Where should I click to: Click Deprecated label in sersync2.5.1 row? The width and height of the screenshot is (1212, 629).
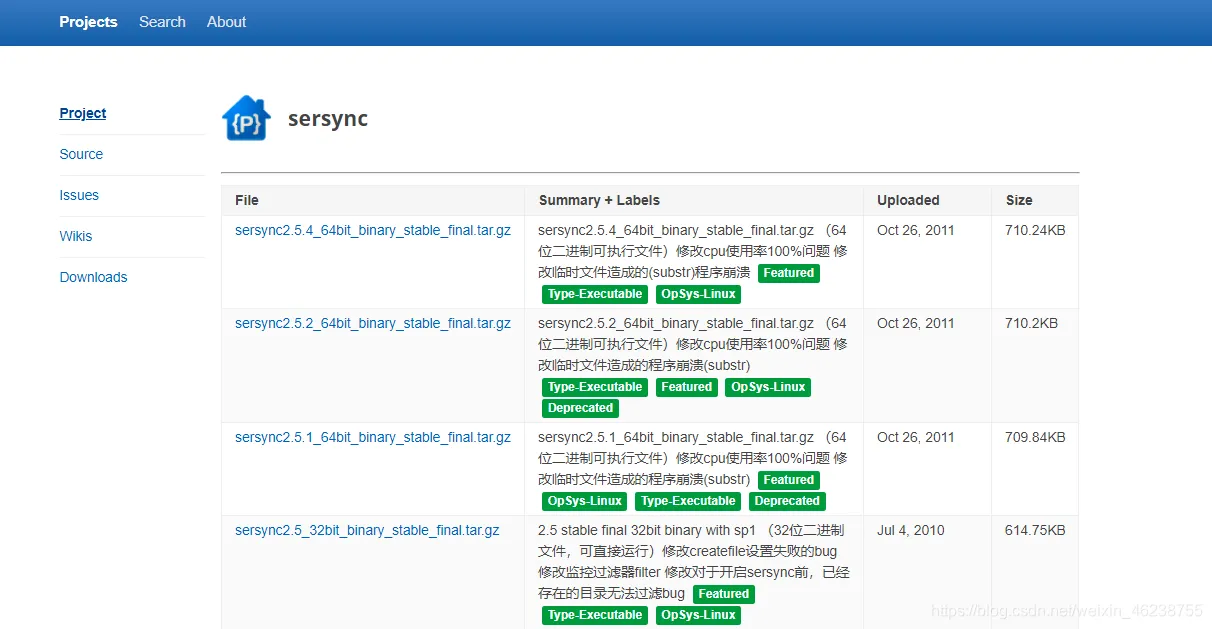[x=787, y=501]
